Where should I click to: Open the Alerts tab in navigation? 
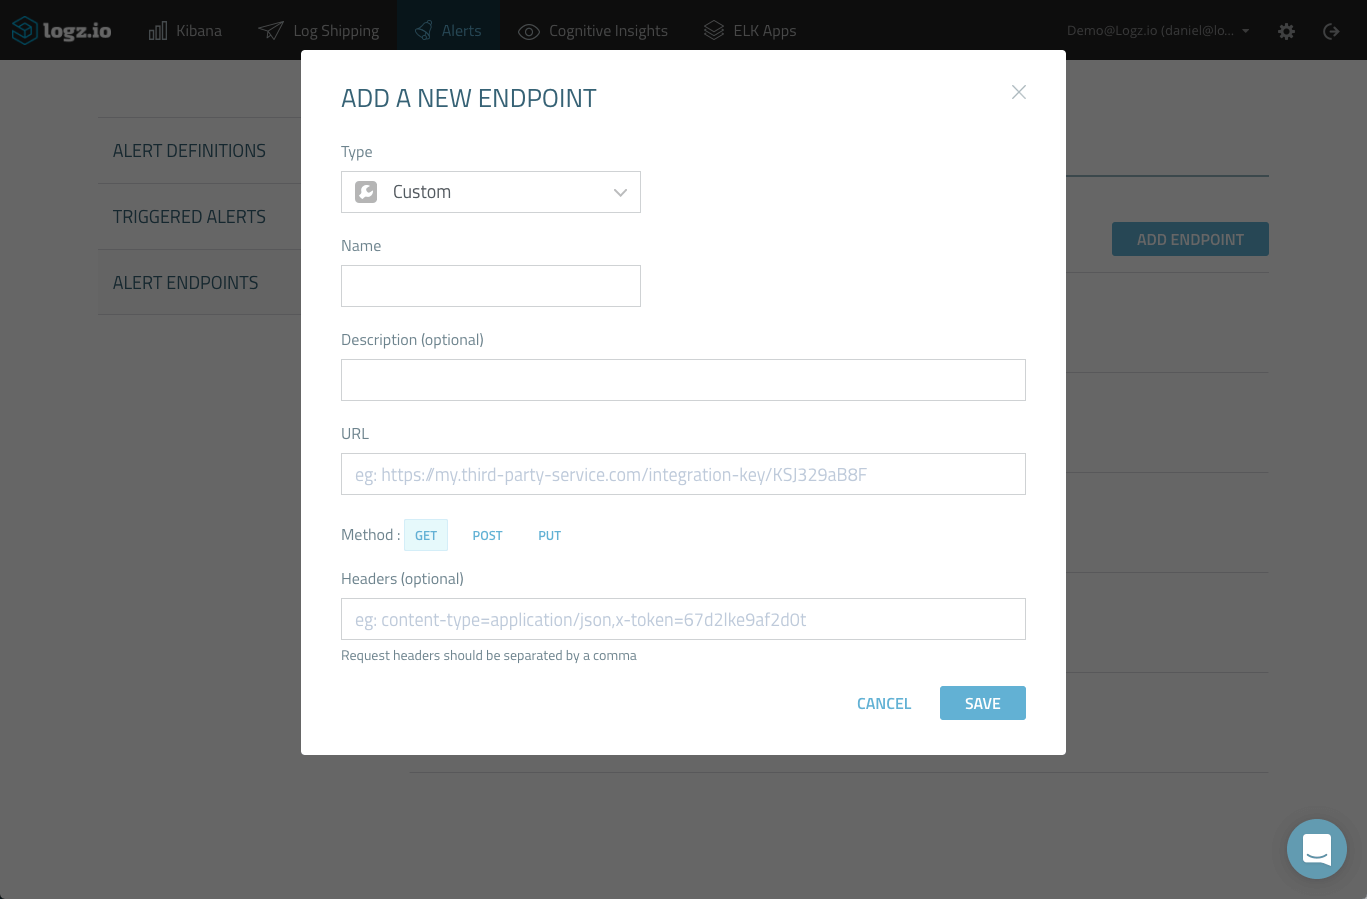coord(448,31)
